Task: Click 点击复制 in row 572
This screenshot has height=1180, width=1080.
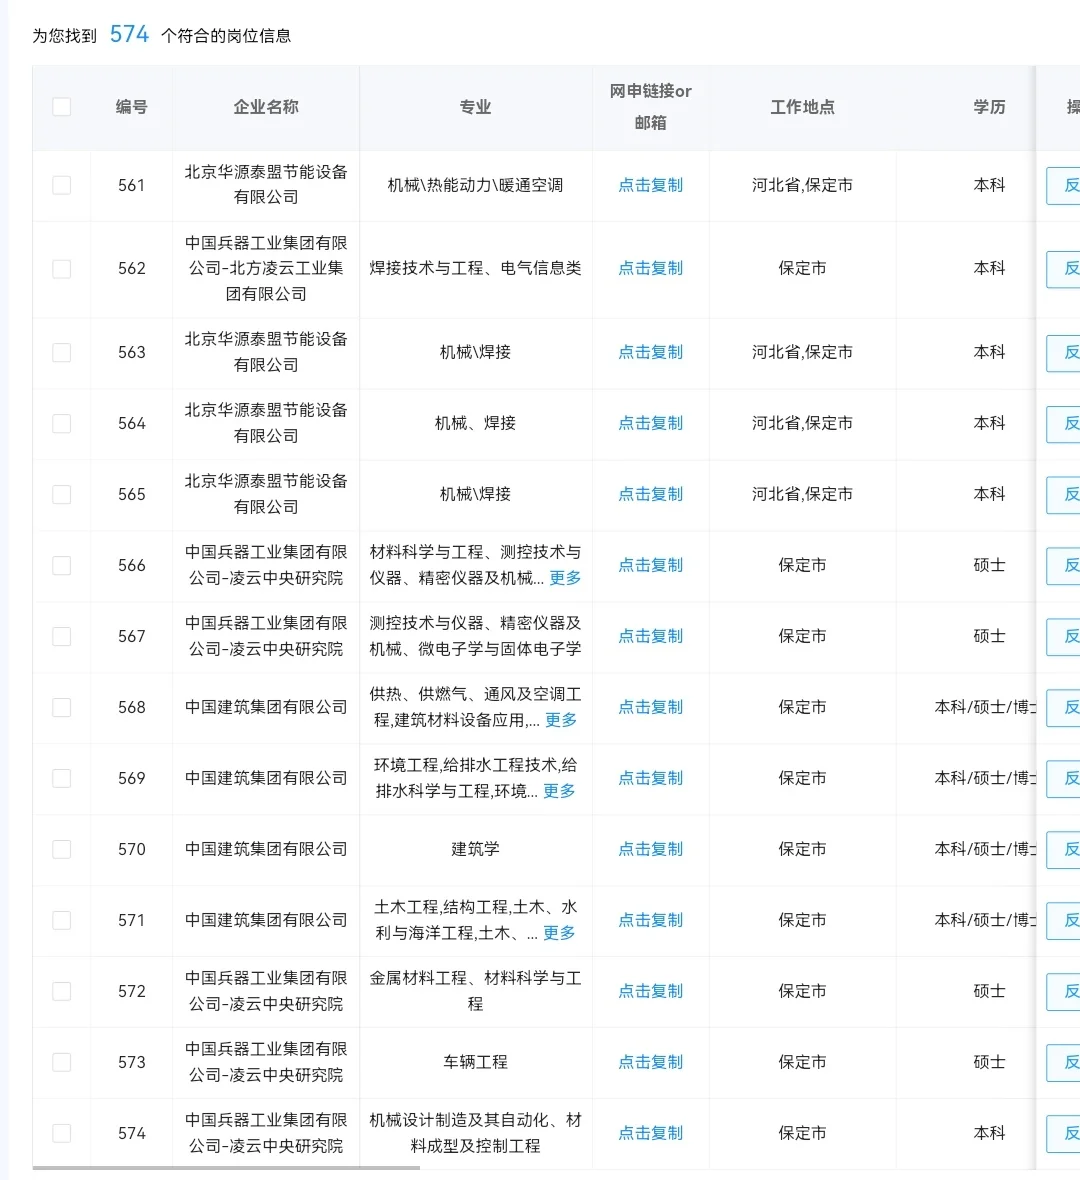Action: point(650,991)
